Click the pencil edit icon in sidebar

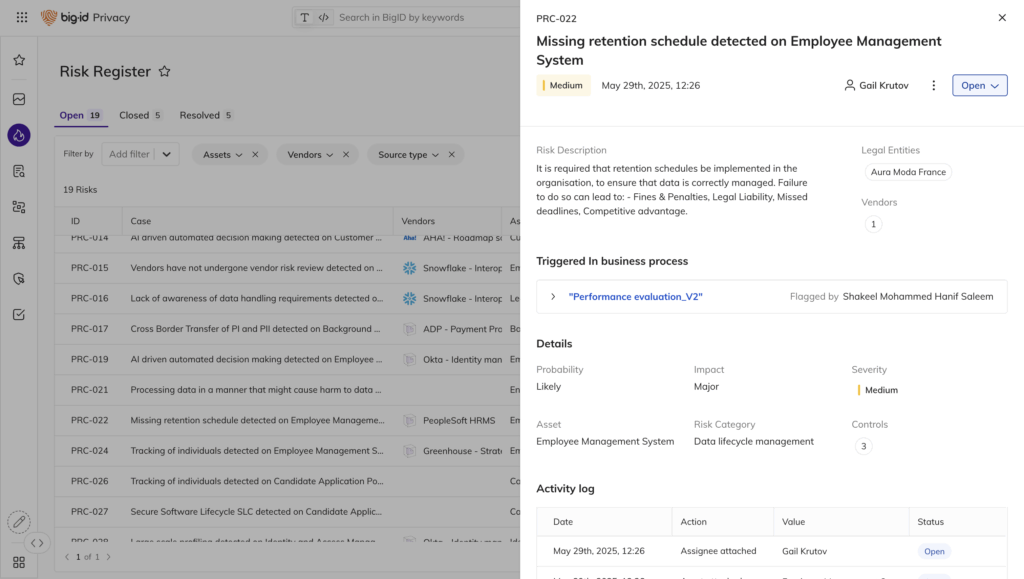[19, 522]
